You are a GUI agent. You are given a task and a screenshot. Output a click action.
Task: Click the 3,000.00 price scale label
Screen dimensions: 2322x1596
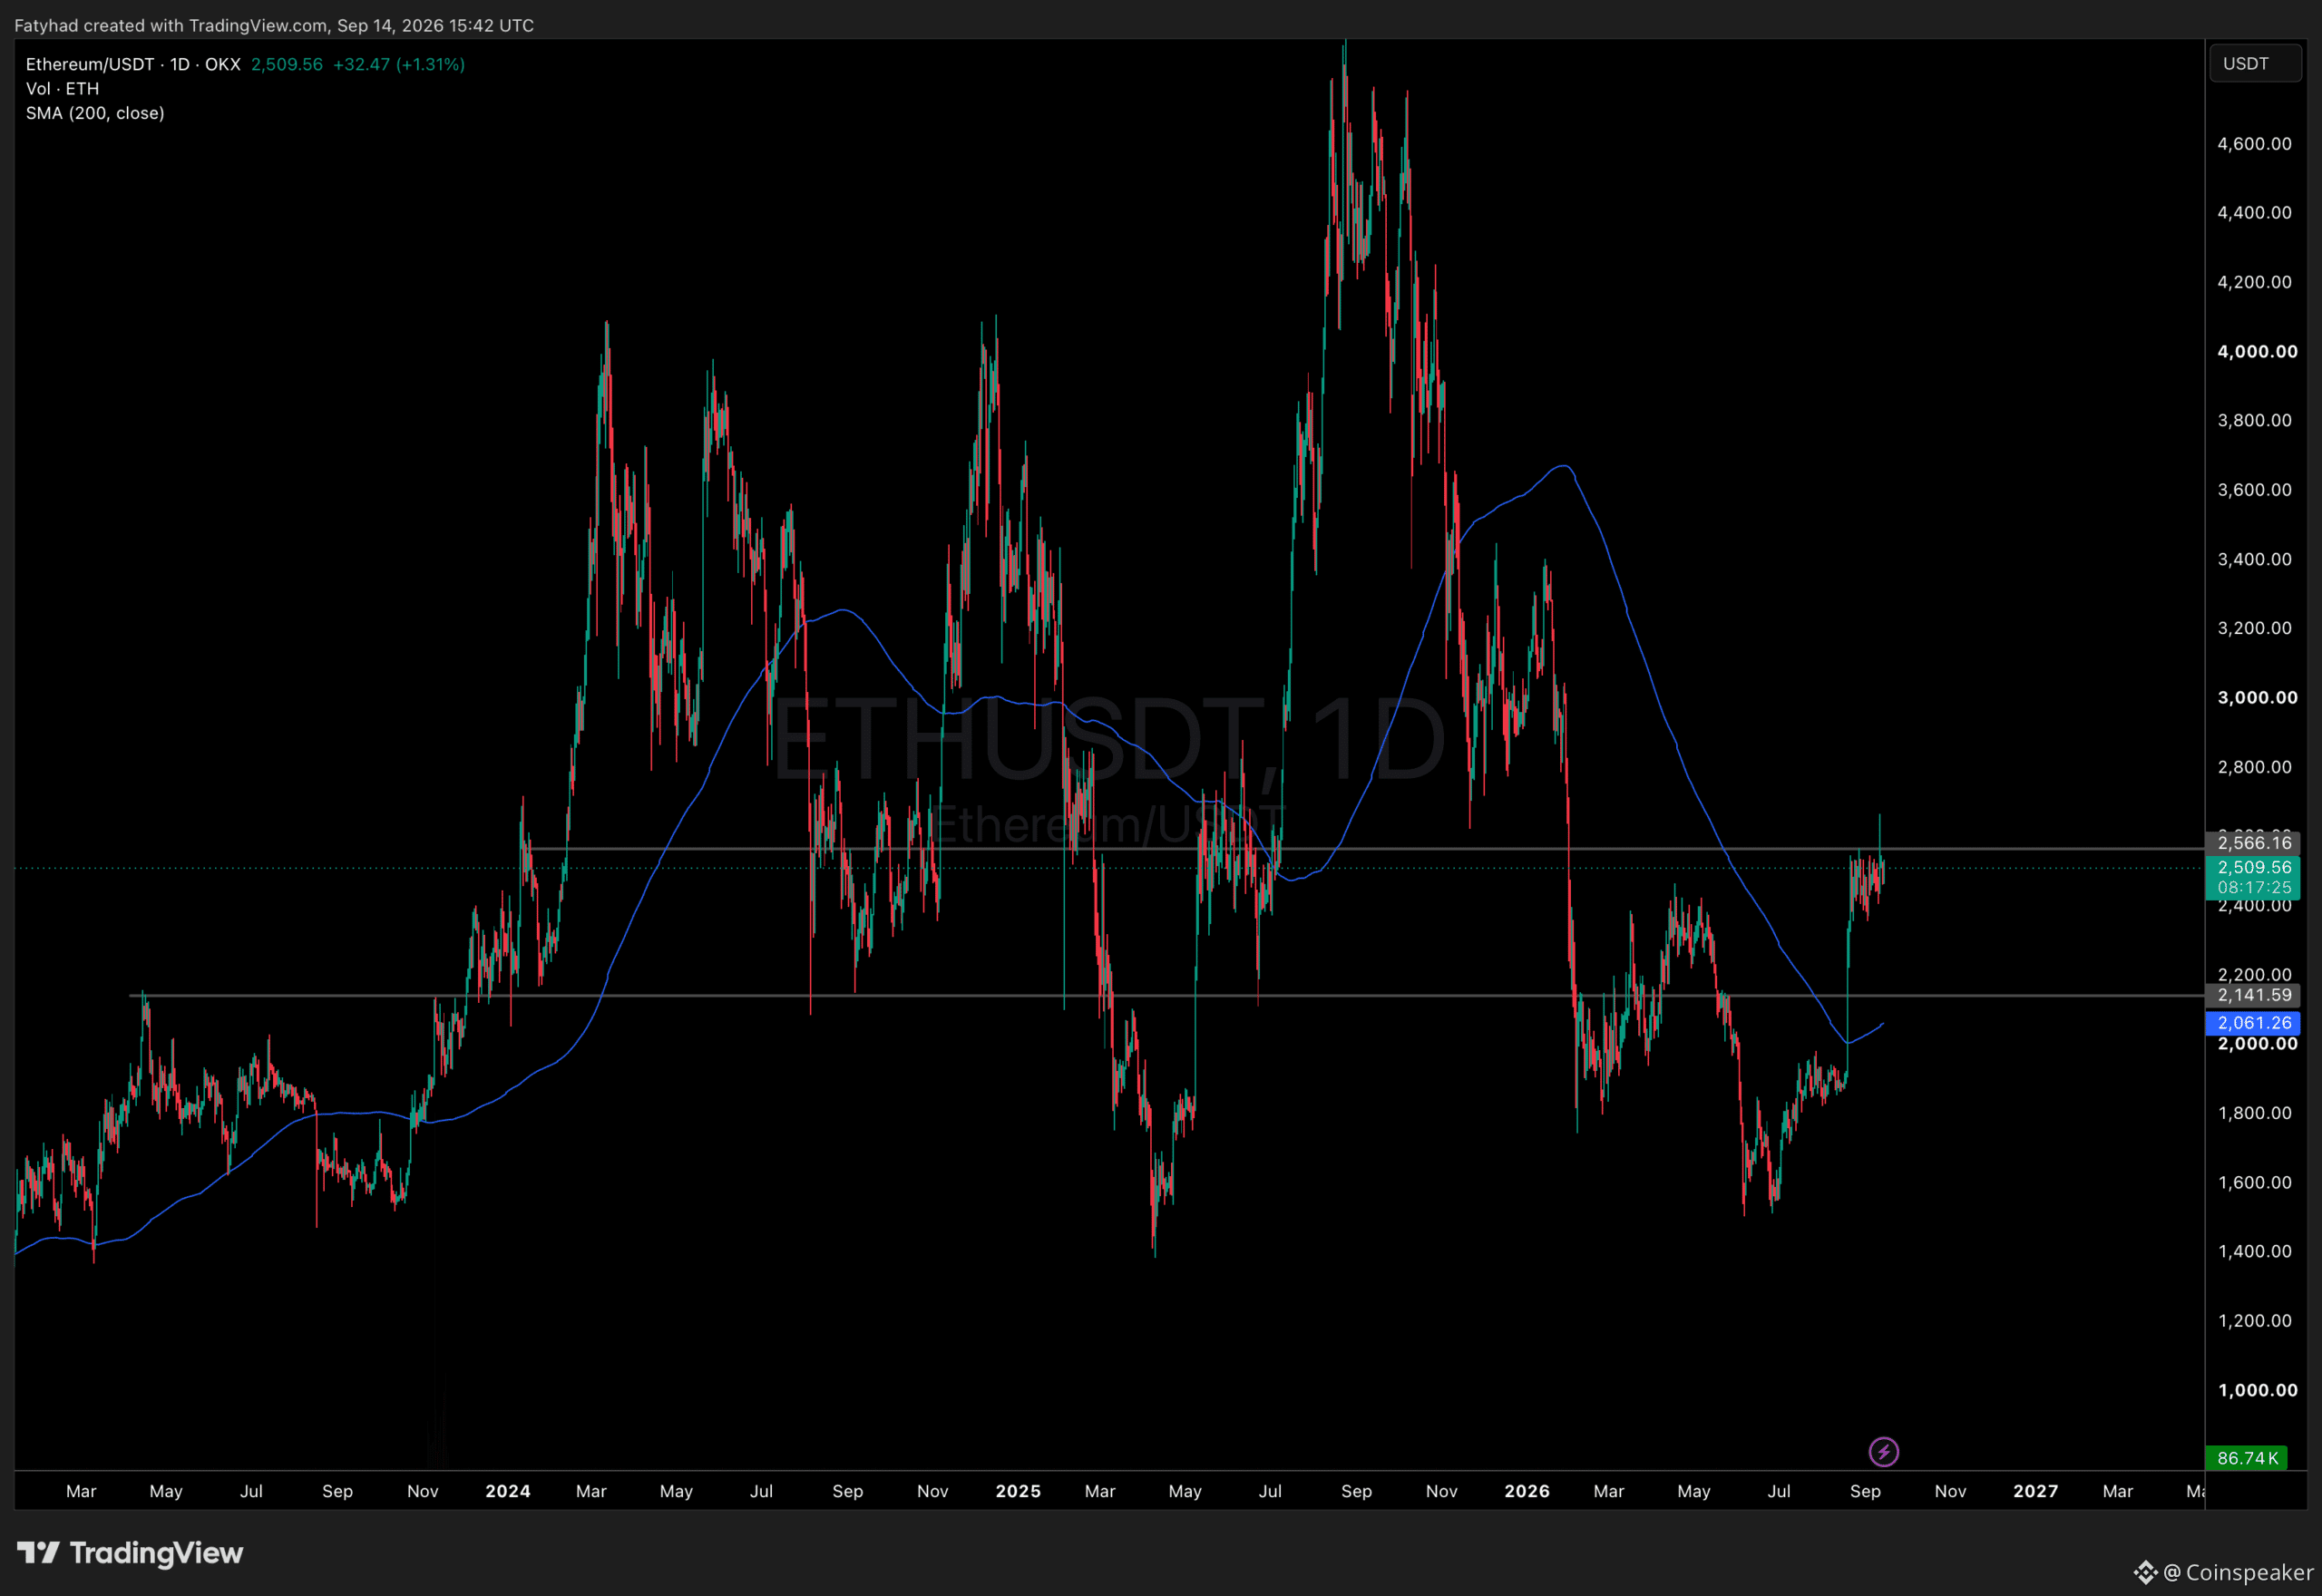point(2257,697)
